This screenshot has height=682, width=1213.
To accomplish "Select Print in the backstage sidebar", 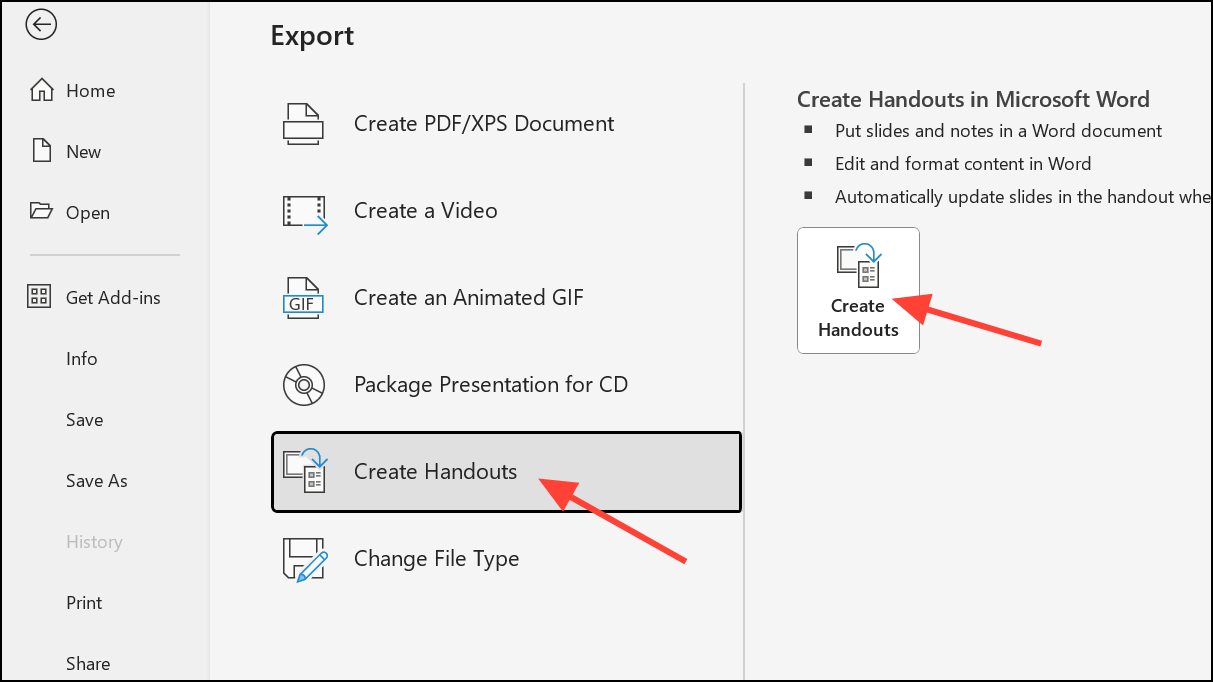I will [85, 603].
